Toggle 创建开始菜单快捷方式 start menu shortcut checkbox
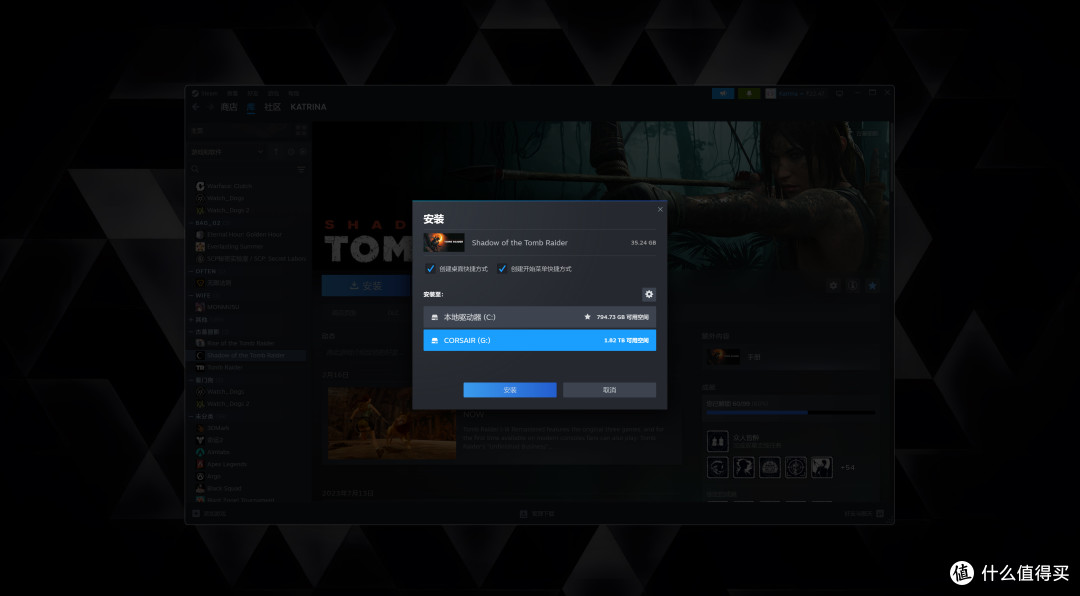The width and height of the screenshot is (1080, 596). tap(502, 269)
